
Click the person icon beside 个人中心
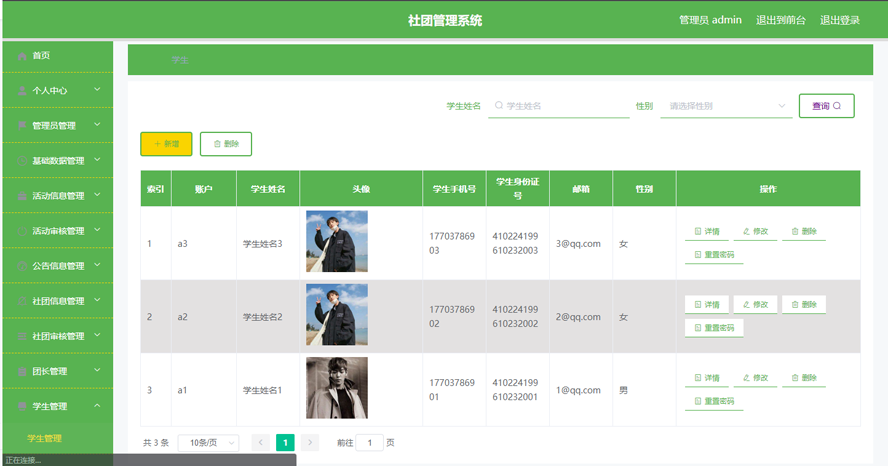(x=22, y=91)
